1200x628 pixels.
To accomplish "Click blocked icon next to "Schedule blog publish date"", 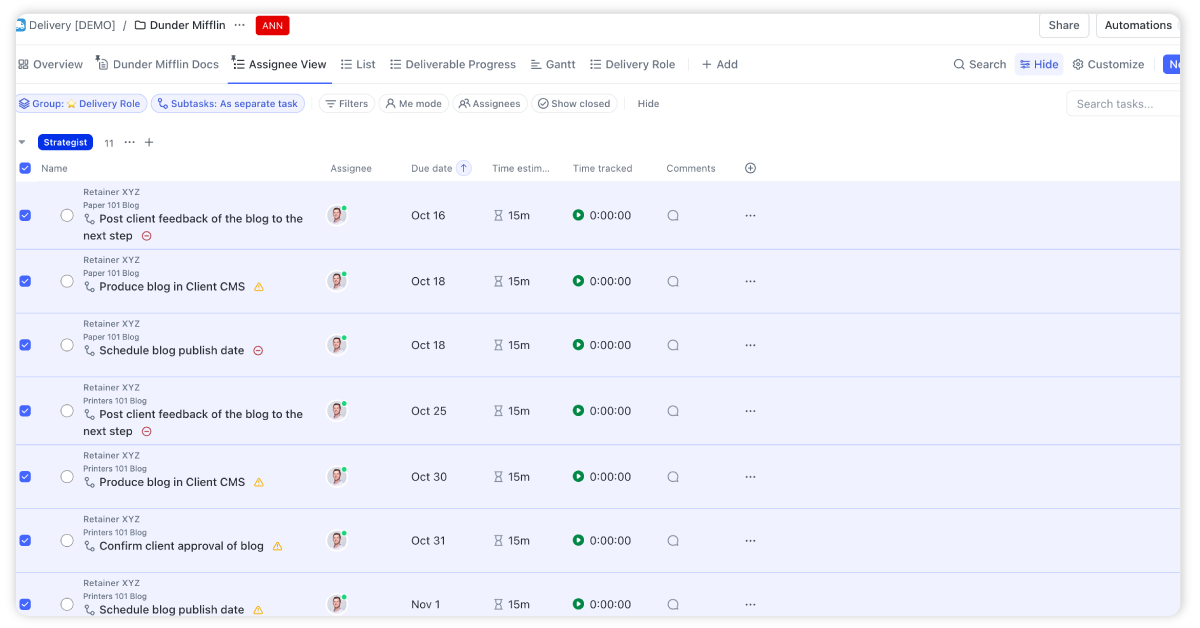I will [256, 350].
